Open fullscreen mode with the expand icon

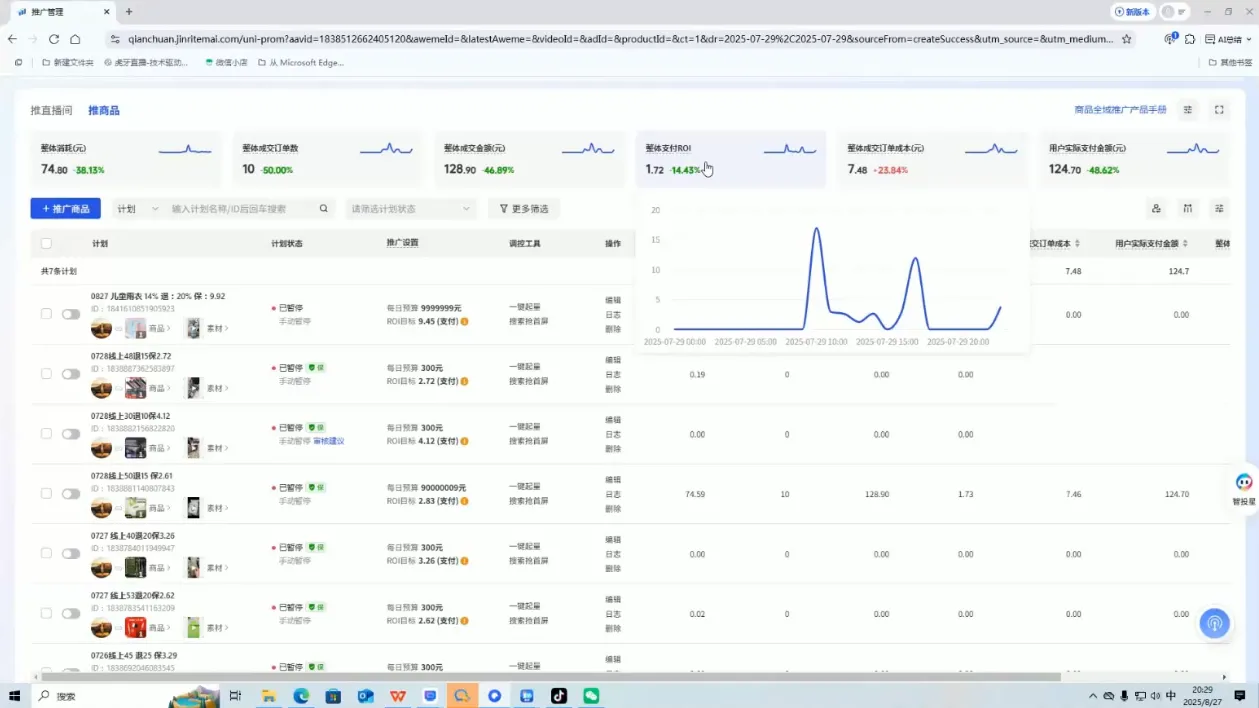pyautogui.click(x=1219, y=110)
